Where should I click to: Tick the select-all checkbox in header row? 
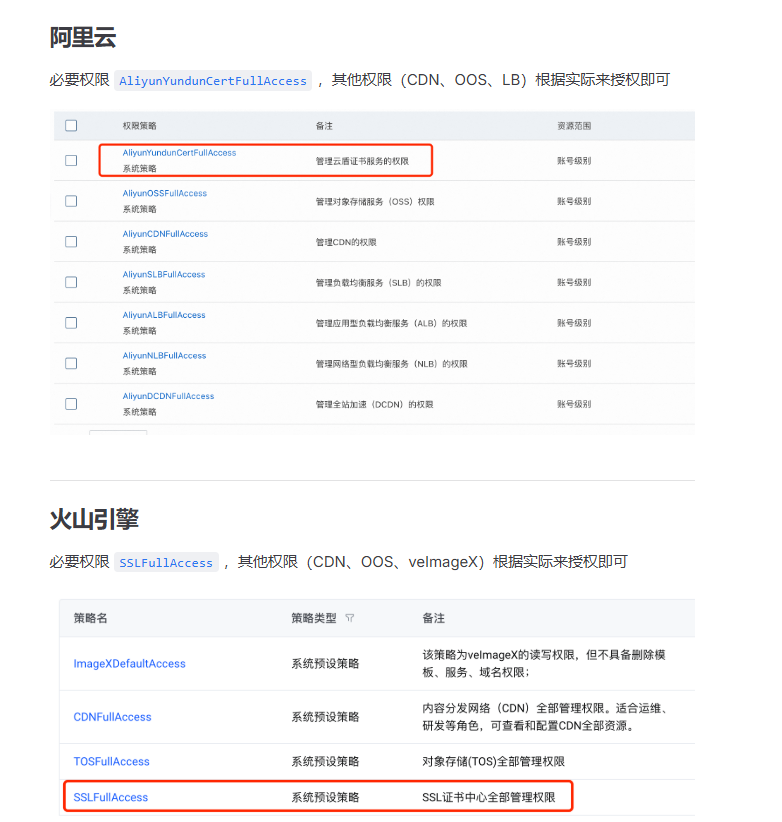click(71, 125)
